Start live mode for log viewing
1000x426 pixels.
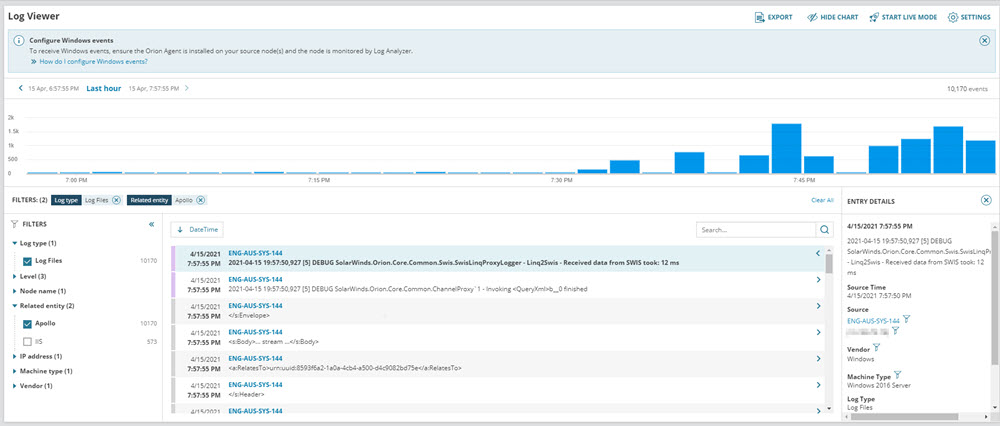pyautogui.click(x=903, y=17)
